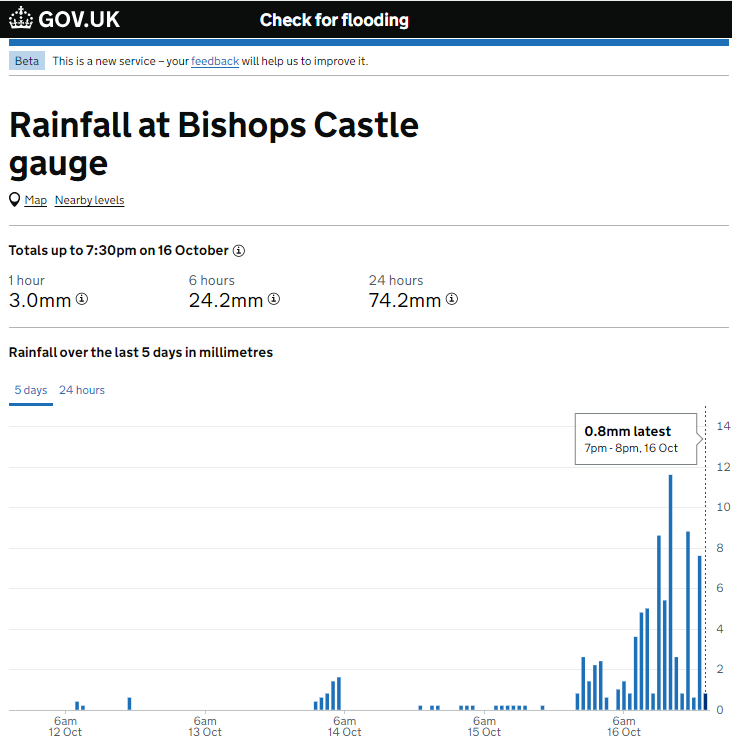
Task: Follow the feedback link
Action: (215, 61)
